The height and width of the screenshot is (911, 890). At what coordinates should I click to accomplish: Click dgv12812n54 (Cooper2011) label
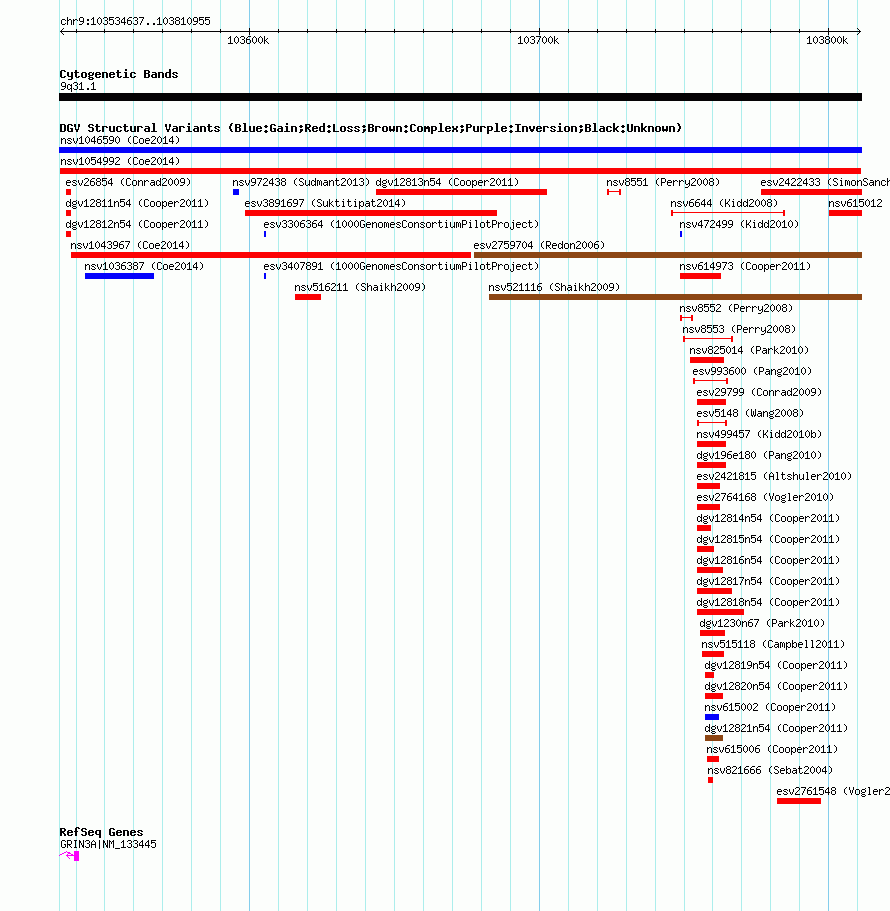(x=137, y=224)
